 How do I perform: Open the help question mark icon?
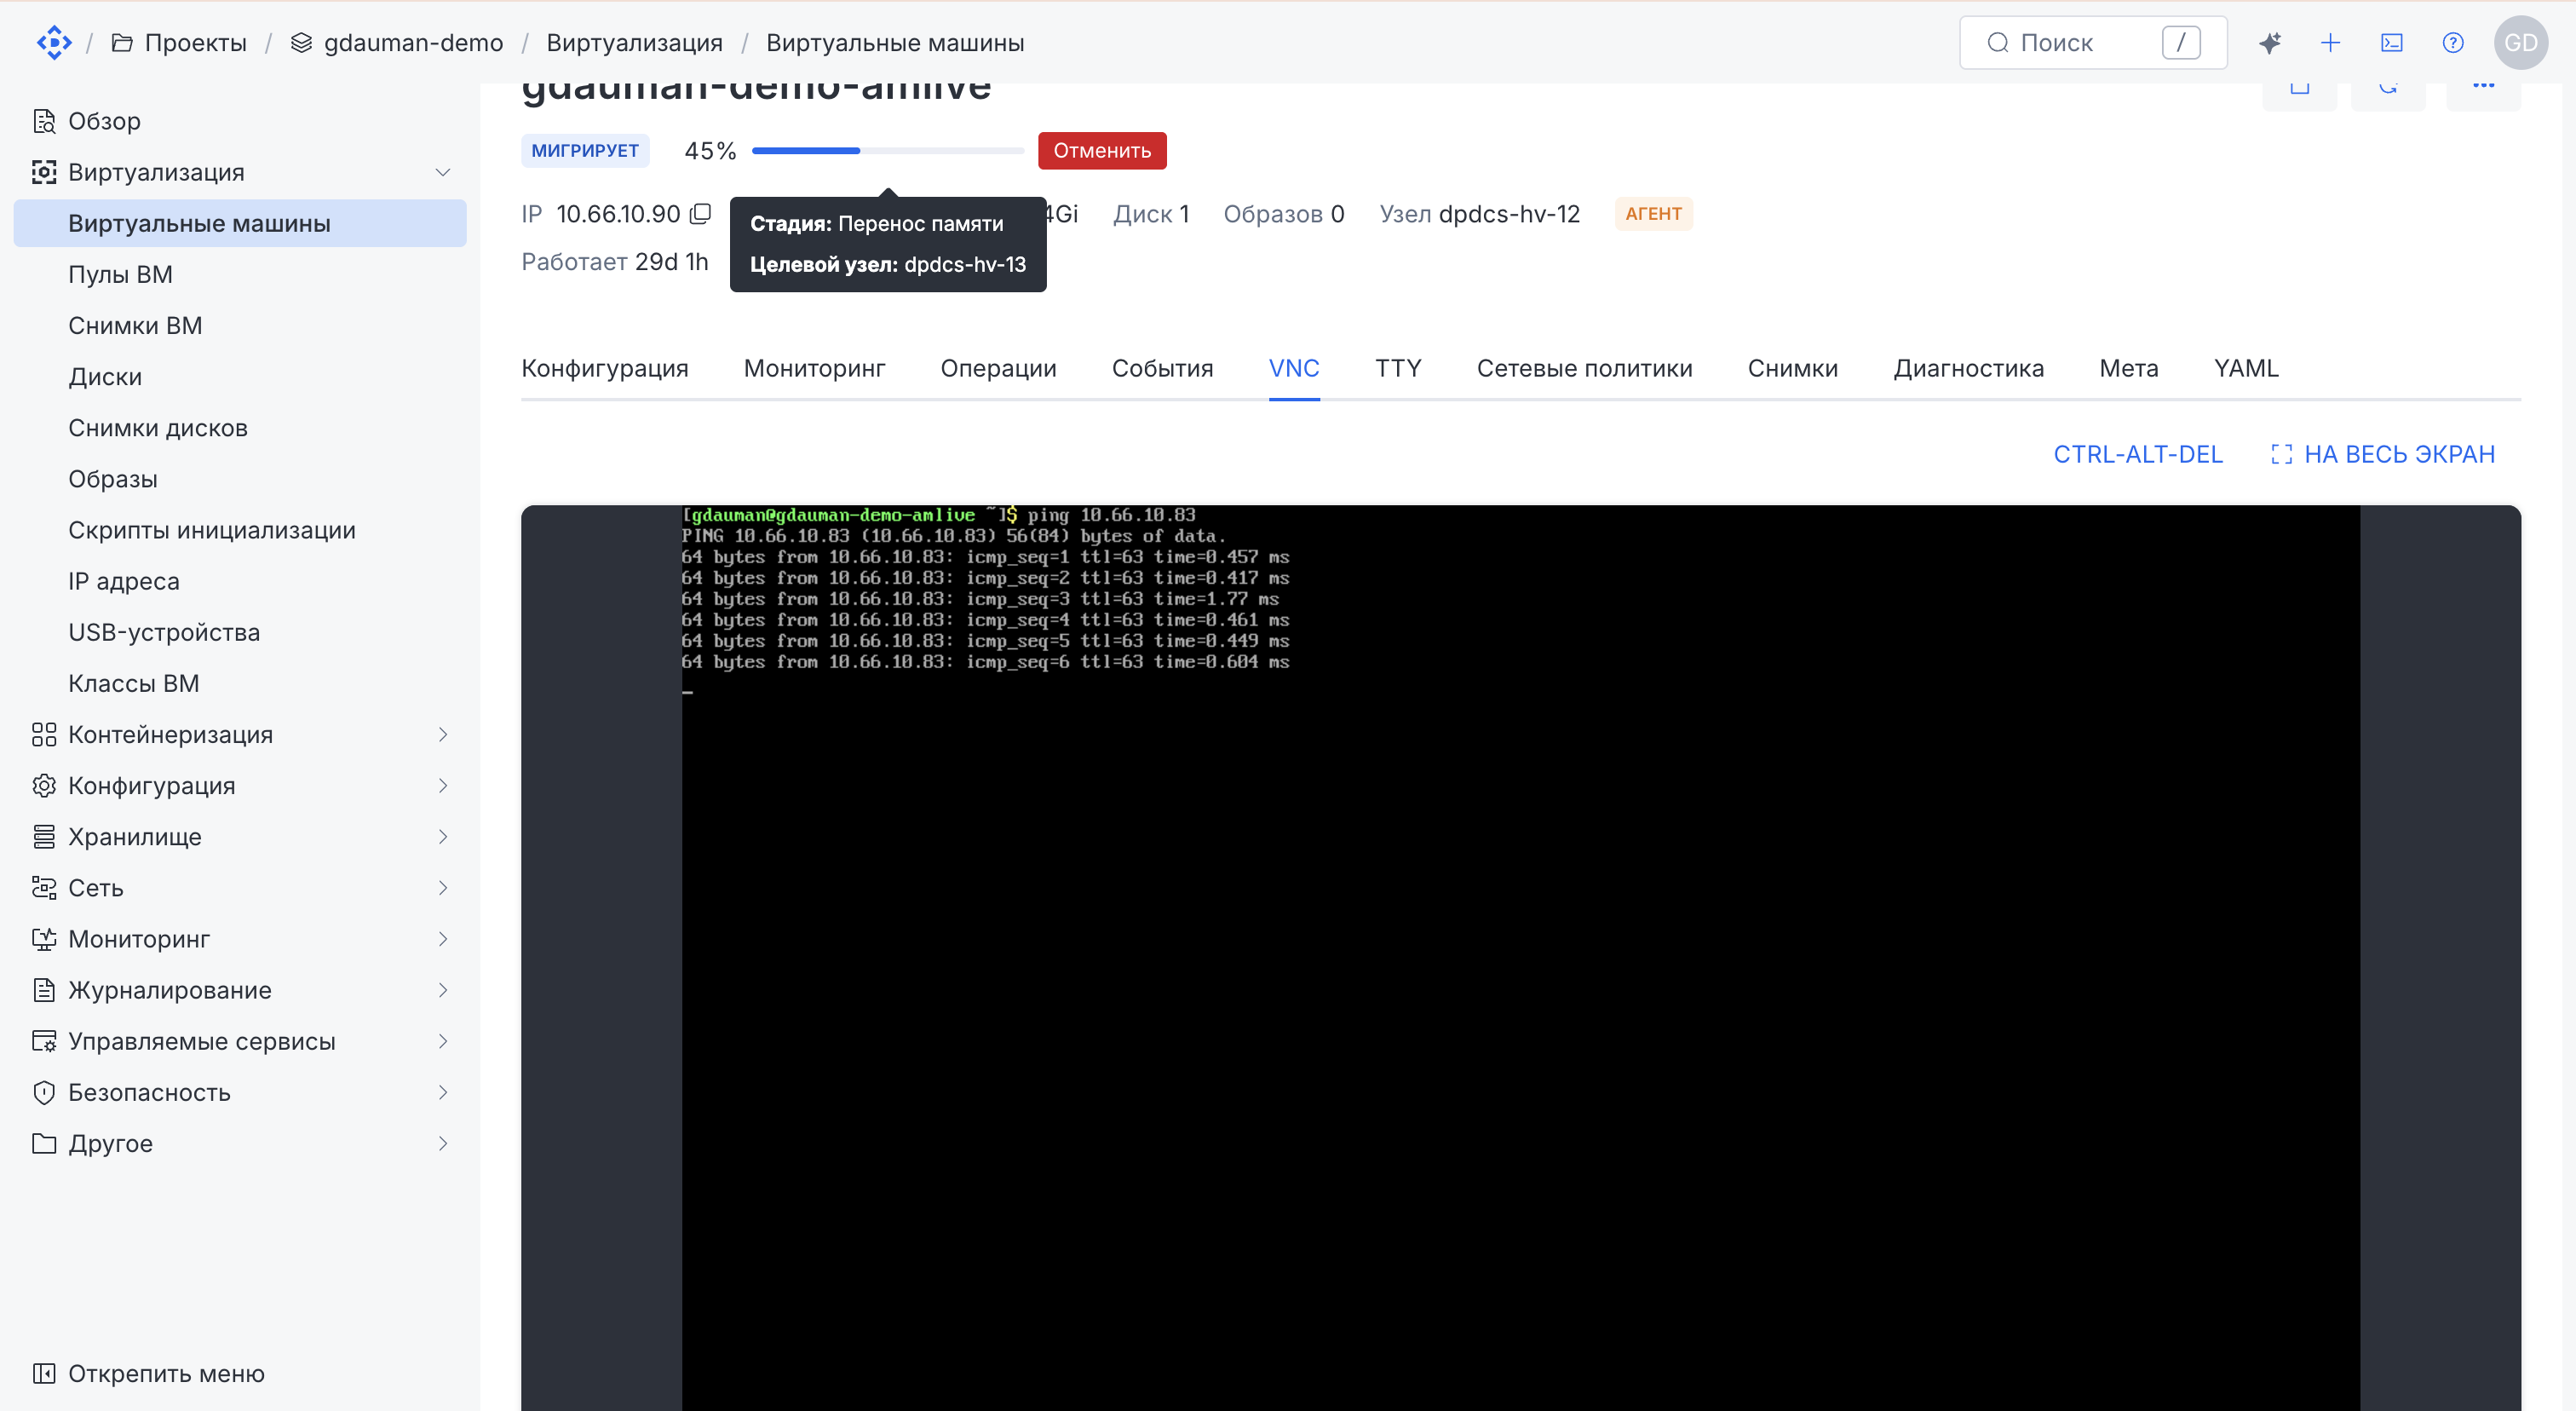pyautogui.click(x=2452, y=43)
